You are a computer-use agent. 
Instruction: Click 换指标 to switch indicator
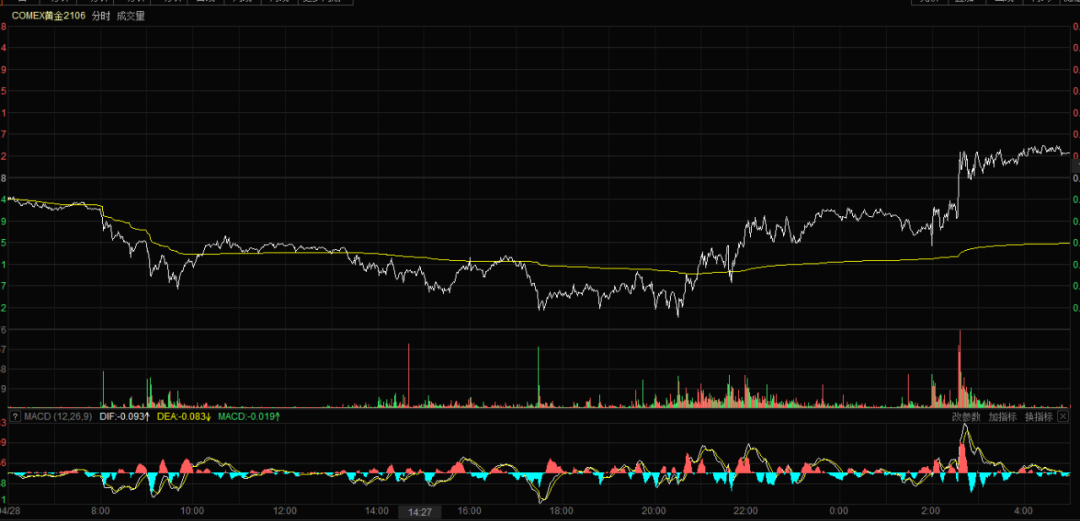click(1039, 416)
